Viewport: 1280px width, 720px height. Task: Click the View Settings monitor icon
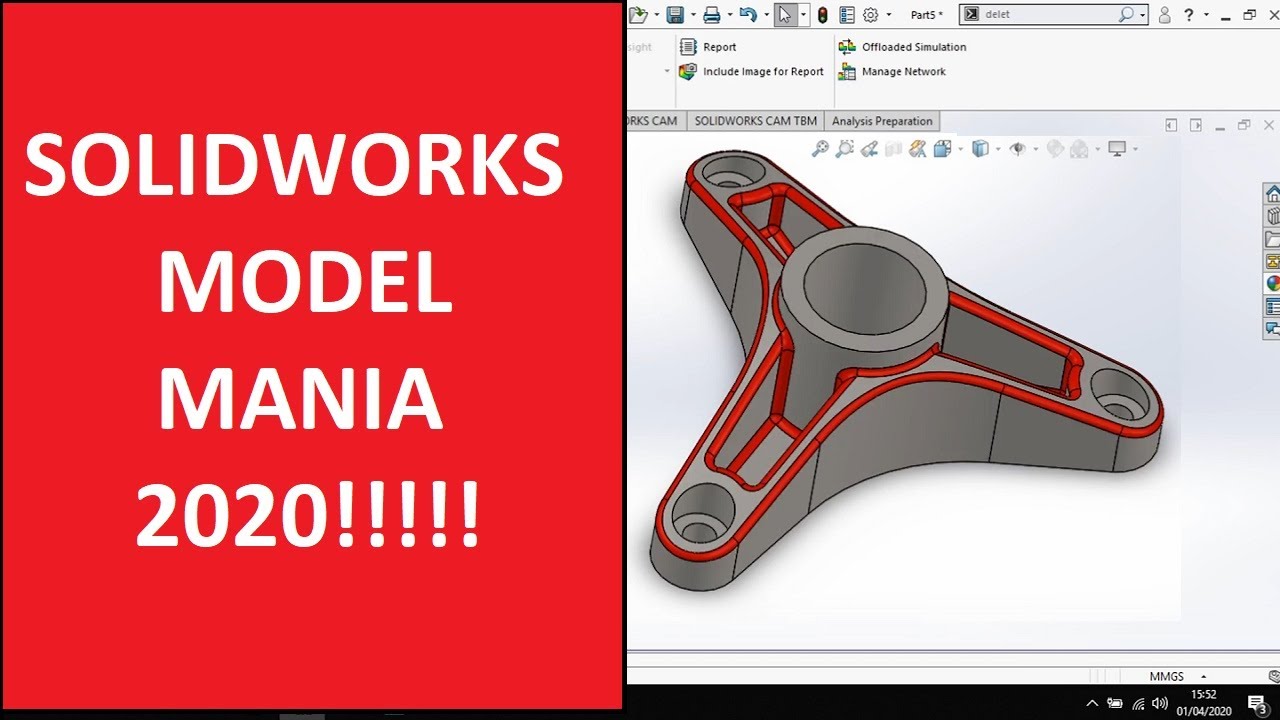[1117, 149]
